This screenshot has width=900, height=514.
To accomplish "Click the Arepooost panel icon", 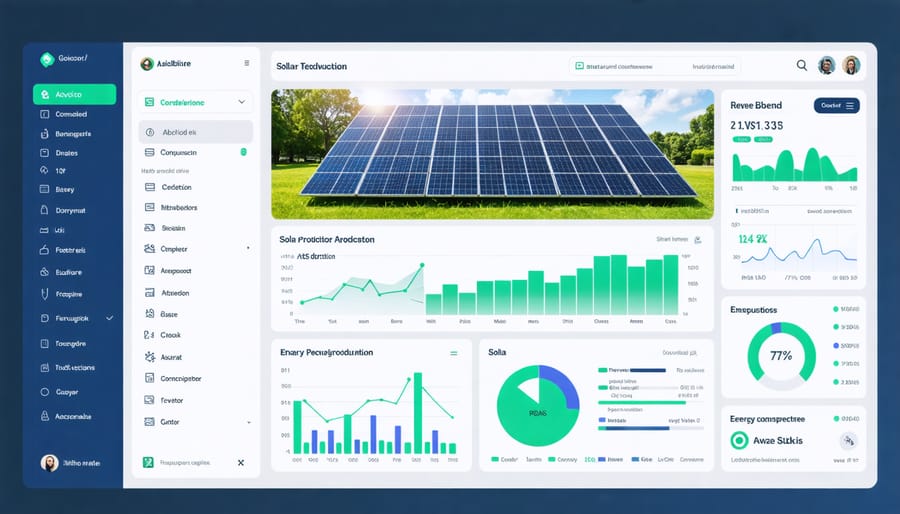I will tap(150, 270).
